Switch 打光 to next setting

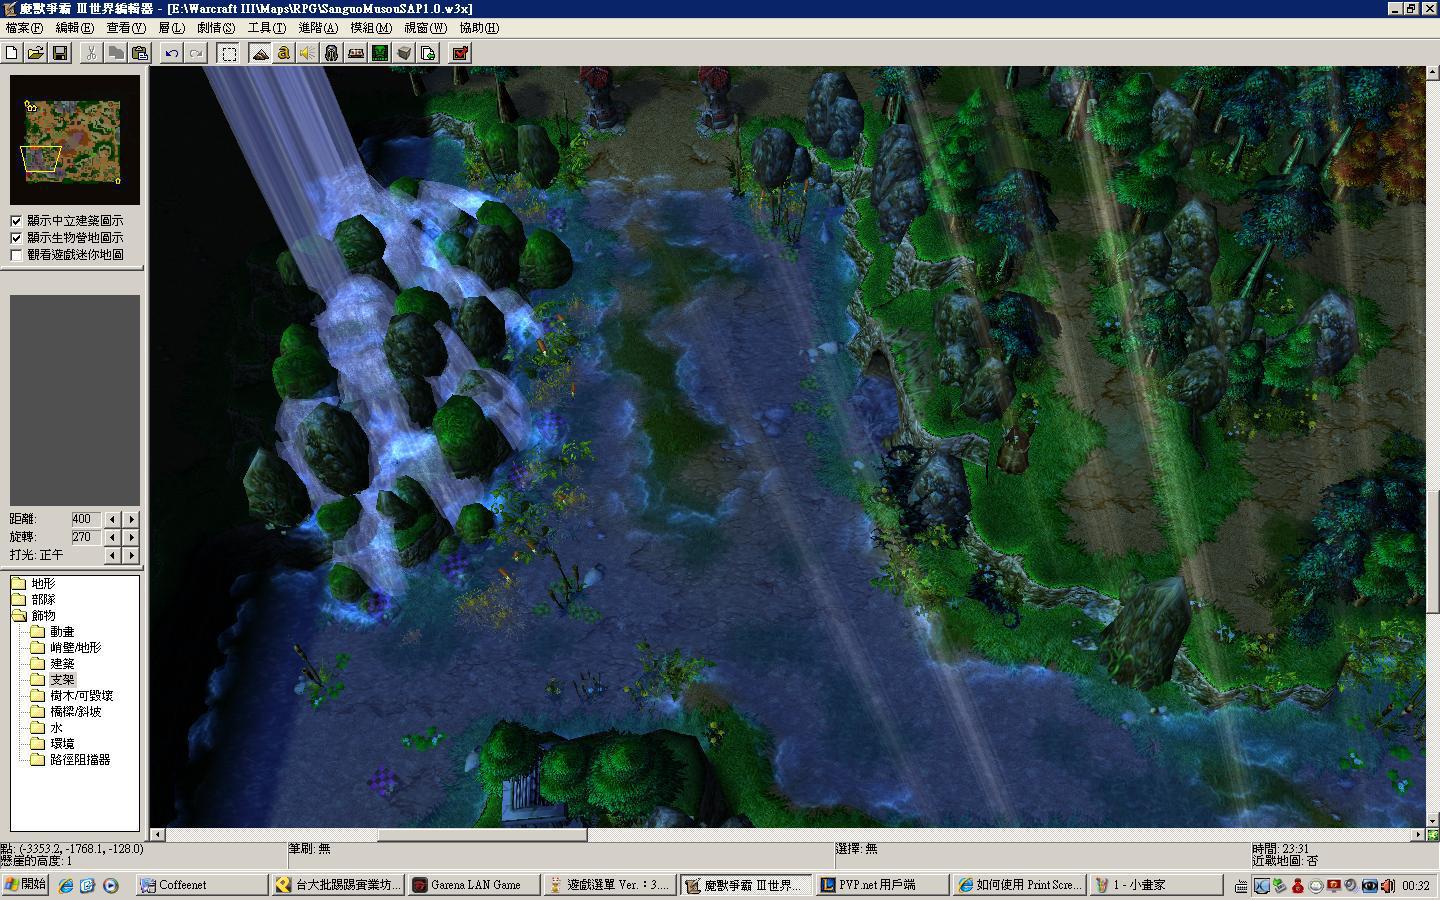pyautogui.click(x=131, y=555)
